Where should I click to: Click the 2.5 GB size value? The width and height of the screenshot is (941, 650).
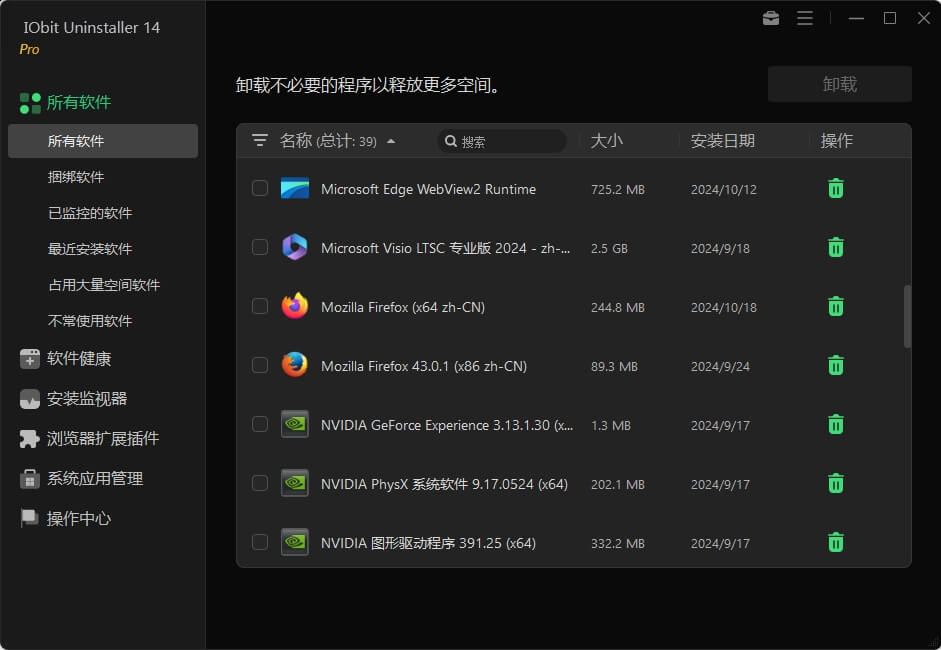pos(609,248)
